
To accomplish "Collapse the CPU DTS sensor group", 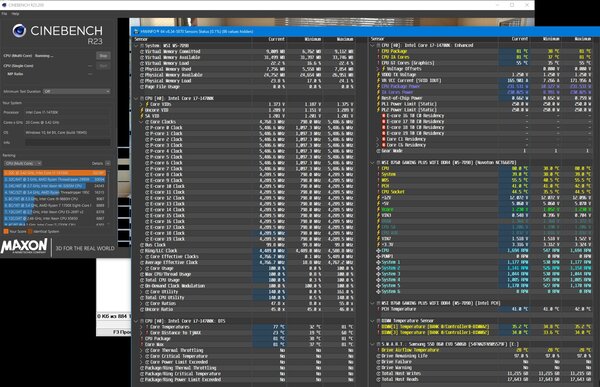I will click(x=136, y=321).
